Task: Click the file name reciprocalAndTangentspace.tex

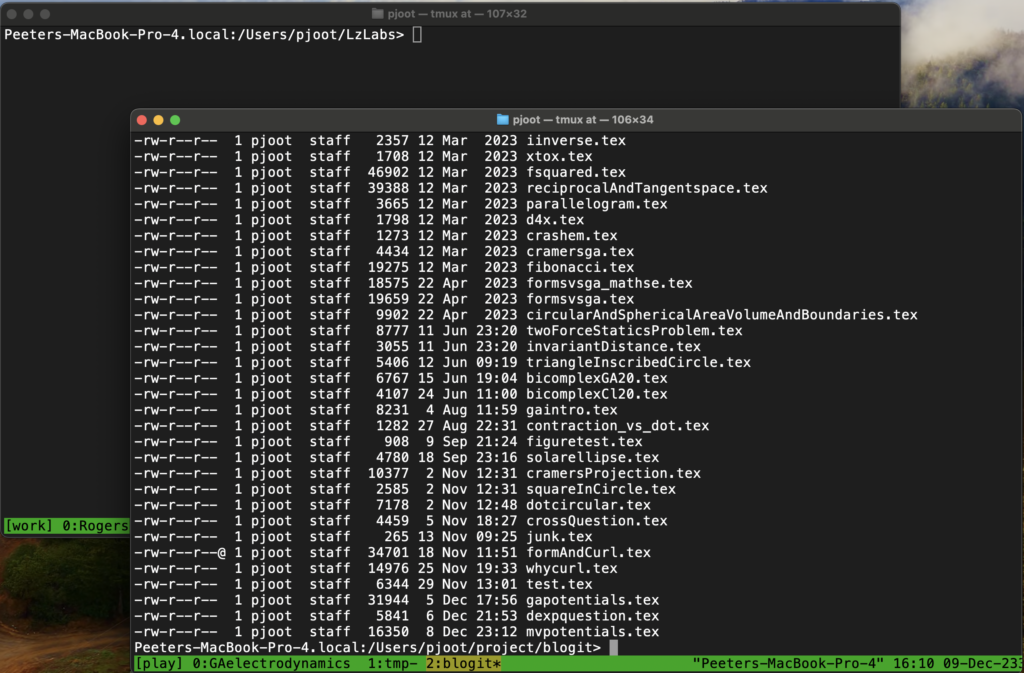Action: [x=647, y=188]
